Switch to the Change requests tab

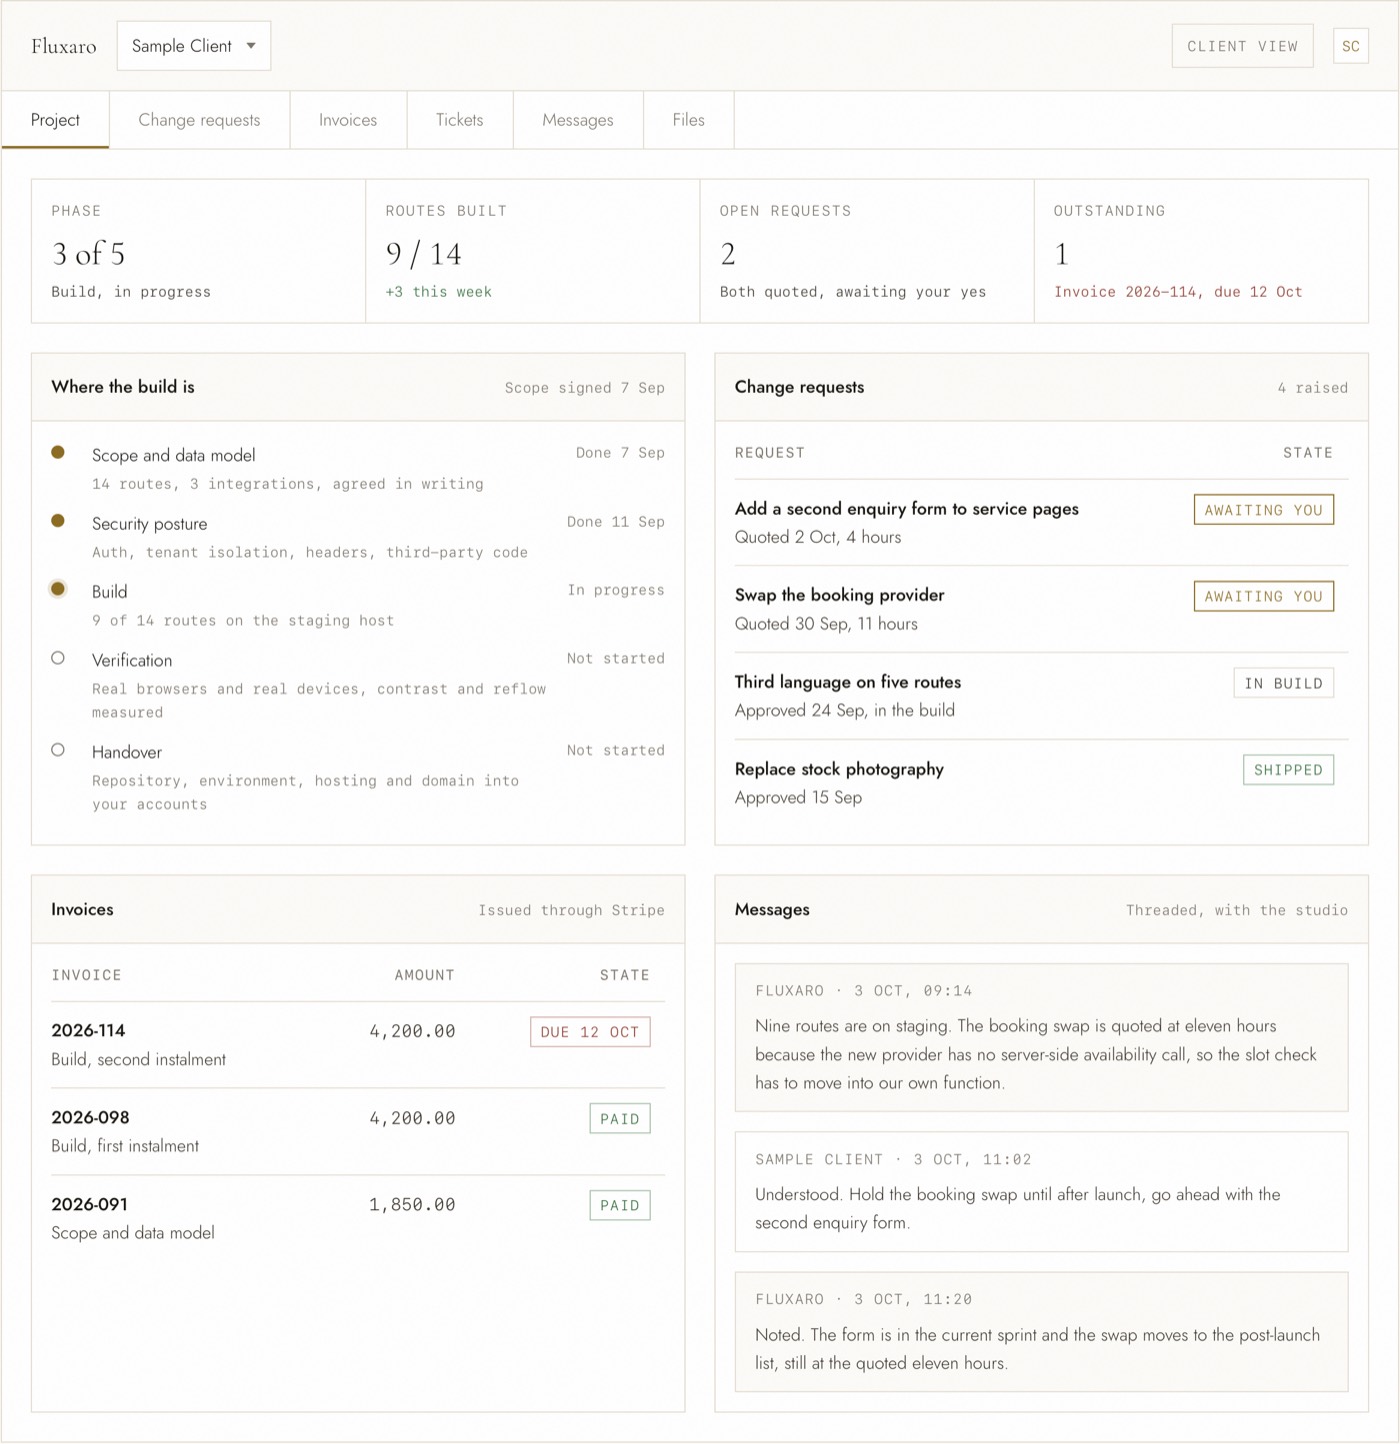click(199, 120)
